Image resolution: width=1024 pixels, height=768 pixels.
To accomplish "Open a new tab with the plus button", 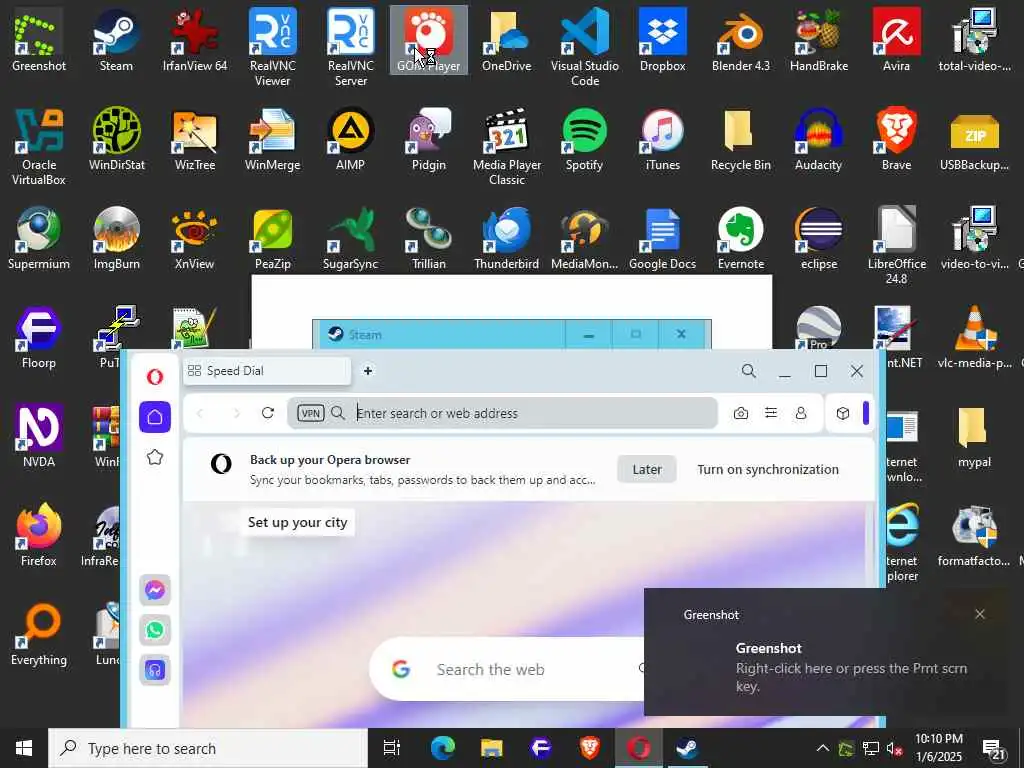I will [368, 371].
